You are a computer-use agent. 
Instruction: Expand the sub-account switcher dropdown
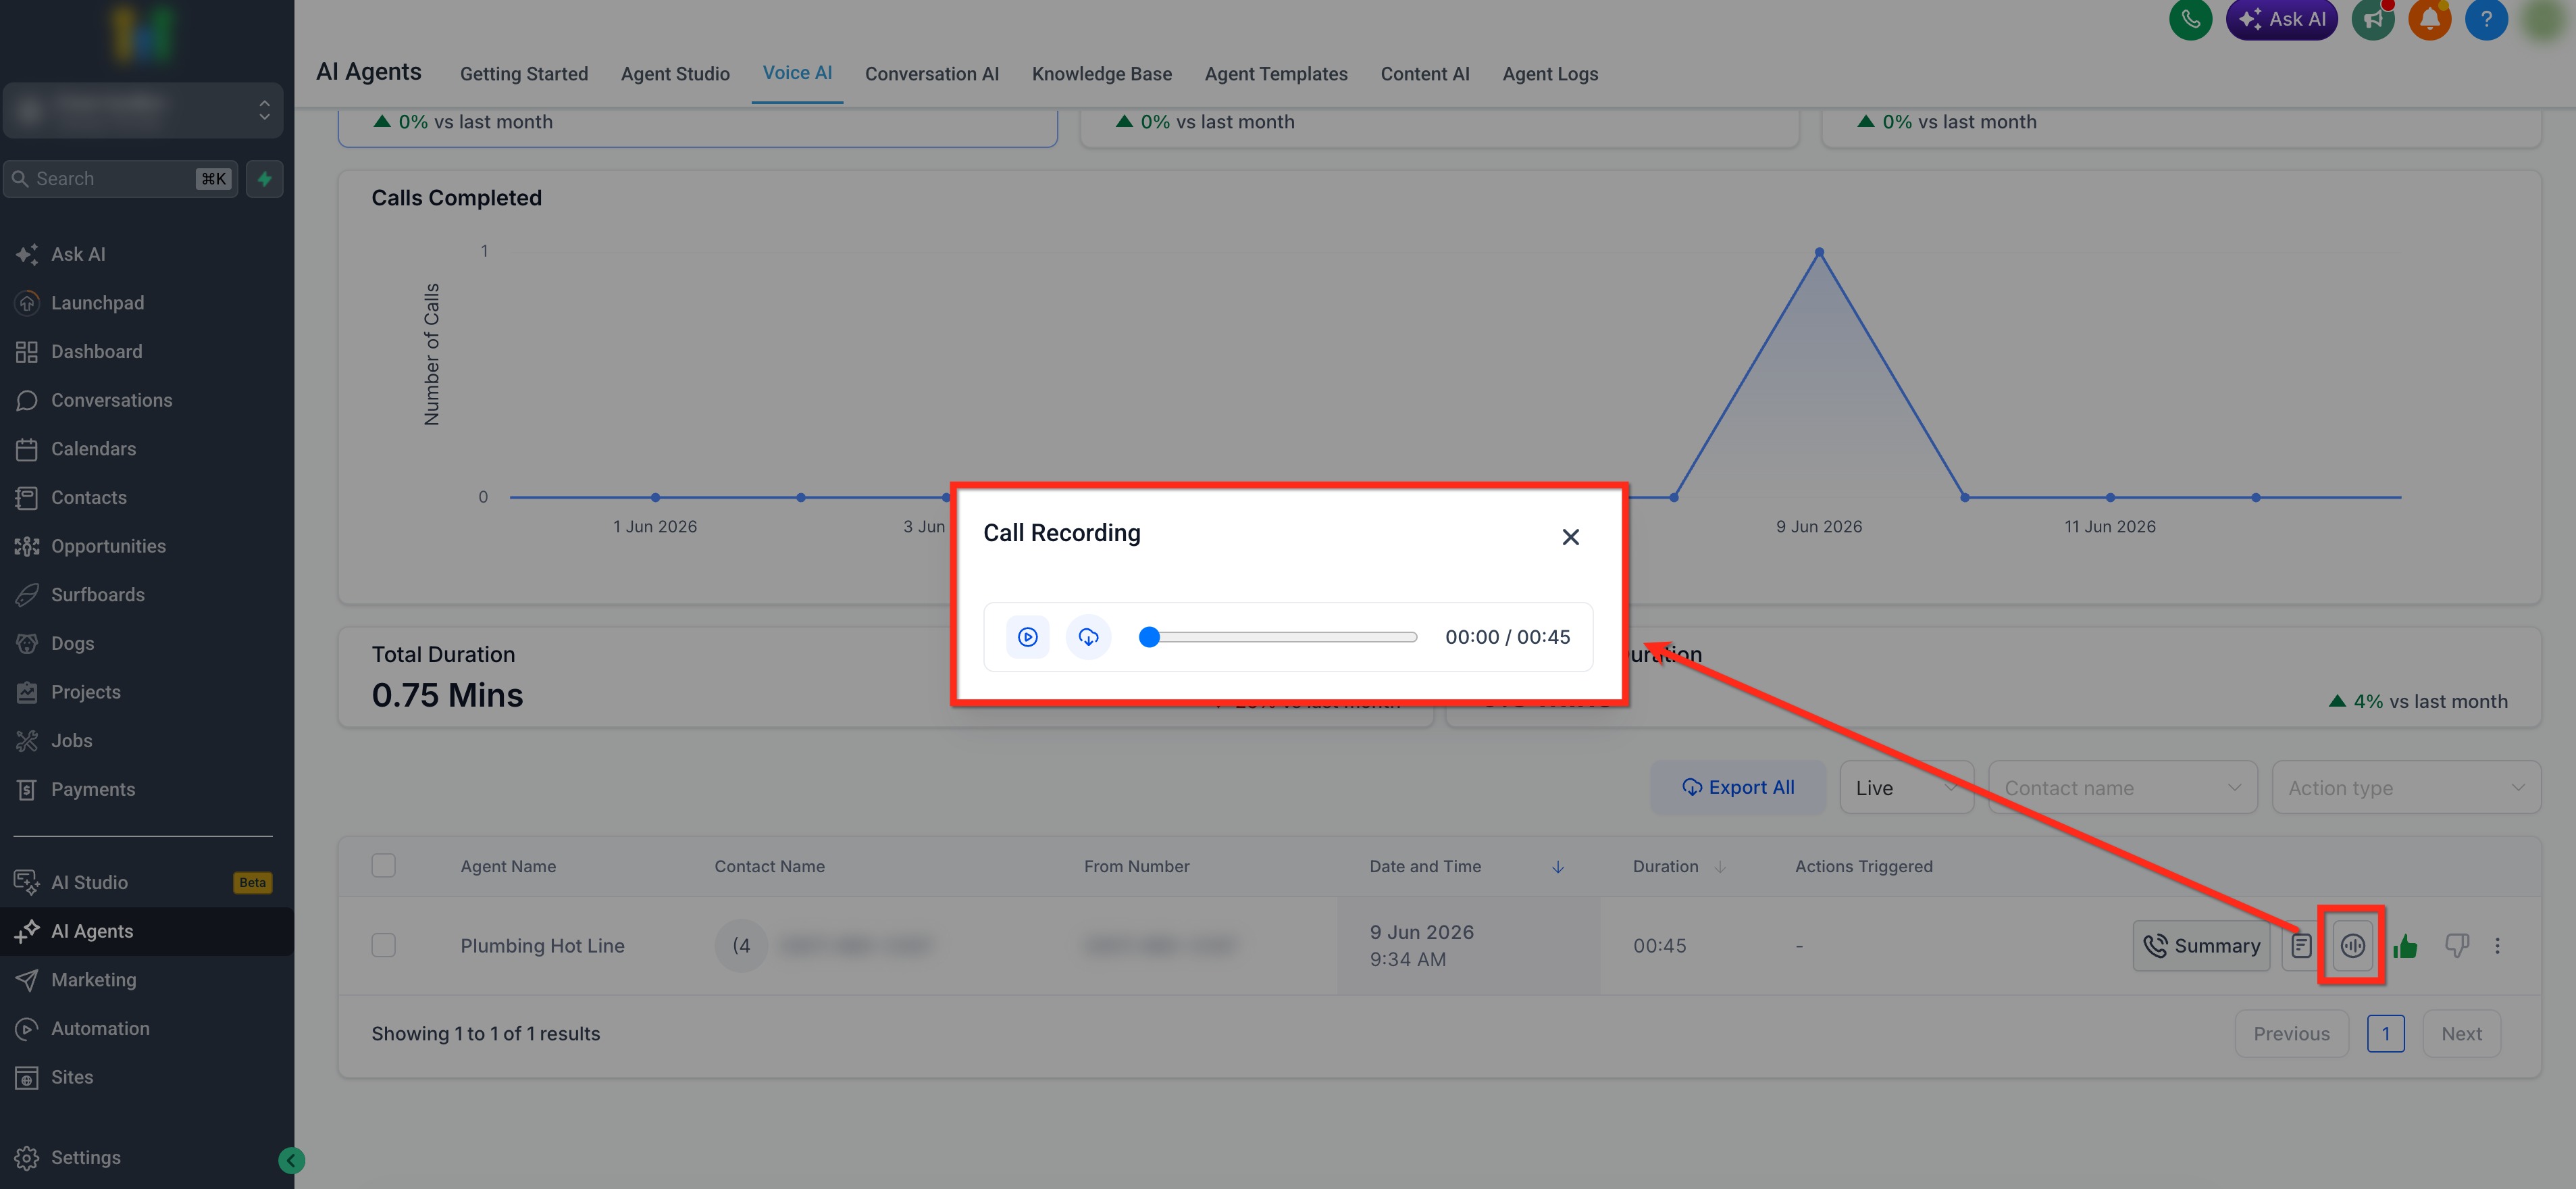[143, 109]
